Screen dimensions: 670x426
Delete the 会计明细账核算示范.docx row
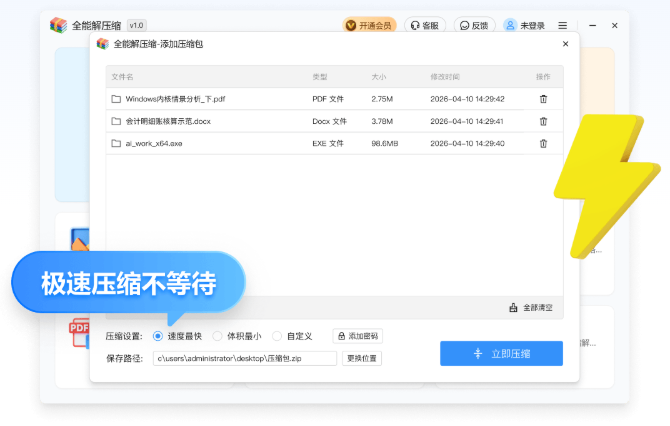[x=543, y=121]
